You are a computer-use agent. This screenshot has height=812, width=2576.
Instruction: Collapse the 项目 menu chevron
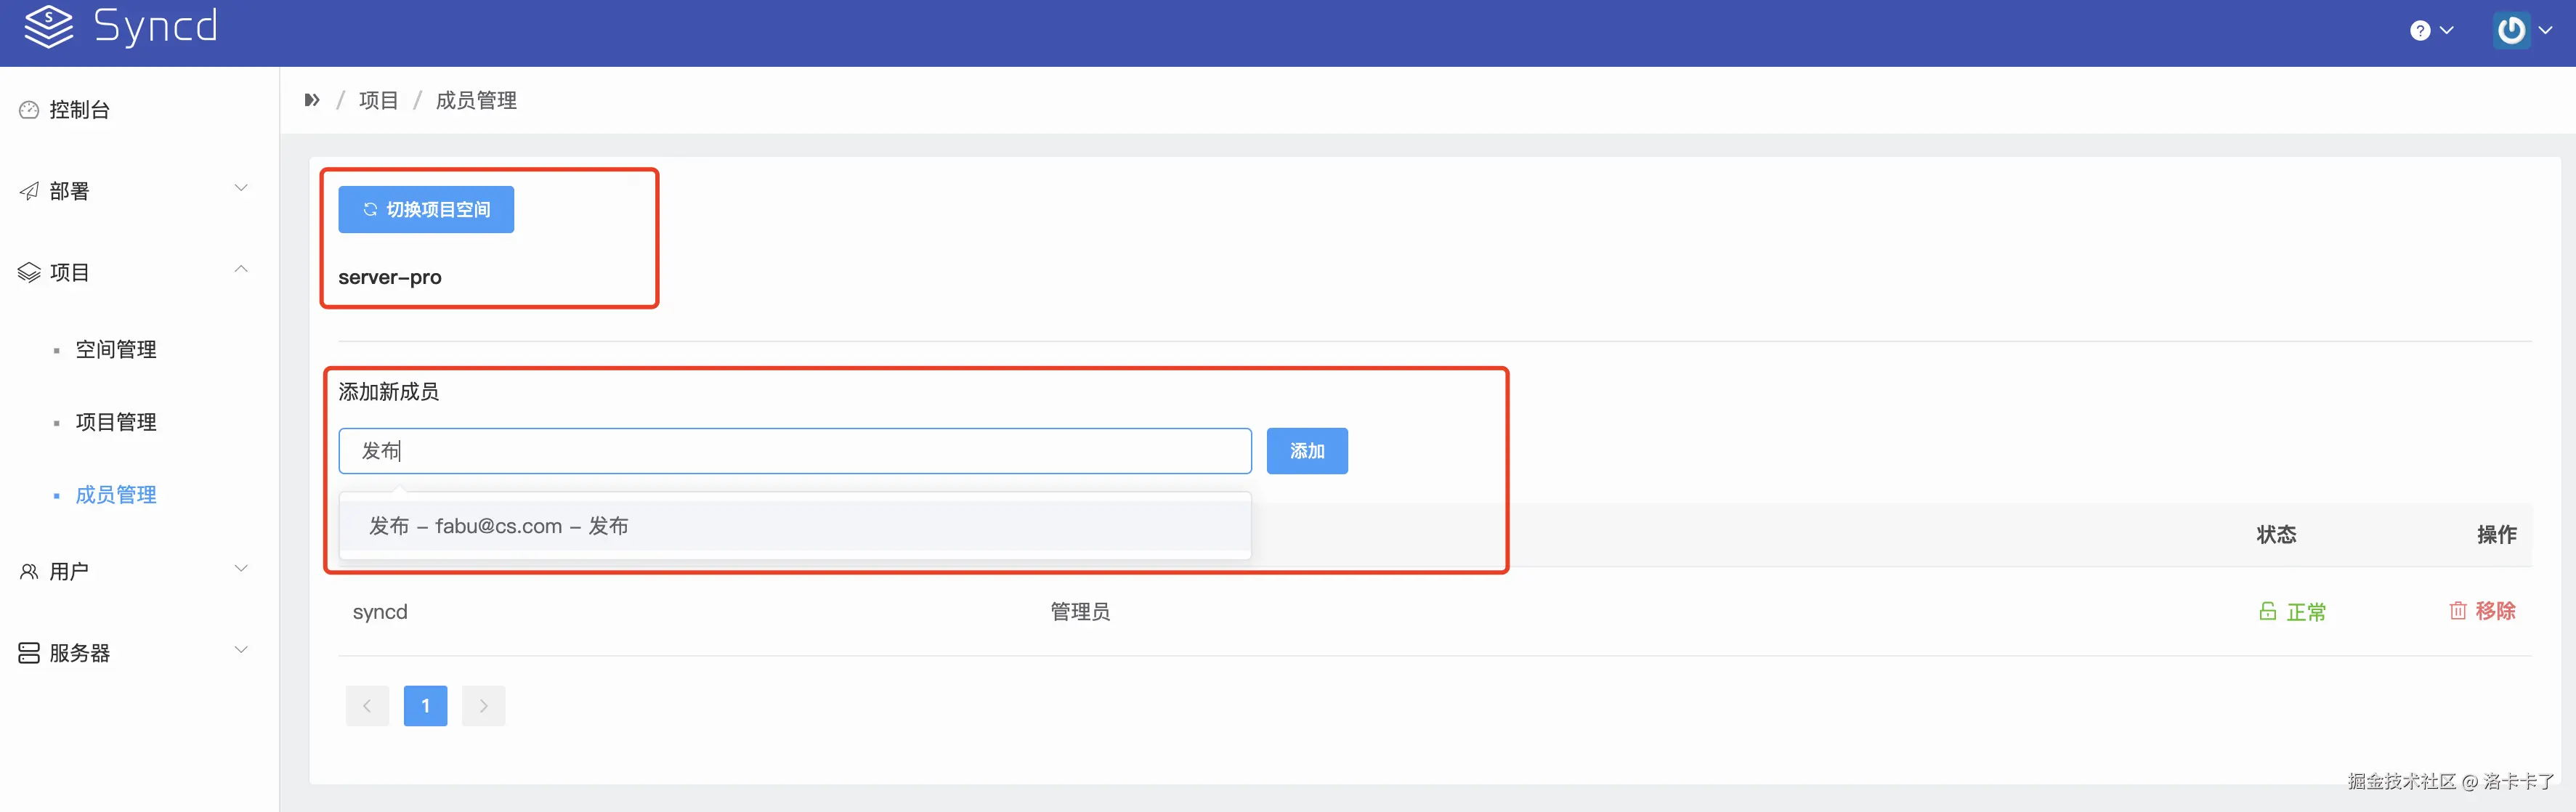[241, 269]
